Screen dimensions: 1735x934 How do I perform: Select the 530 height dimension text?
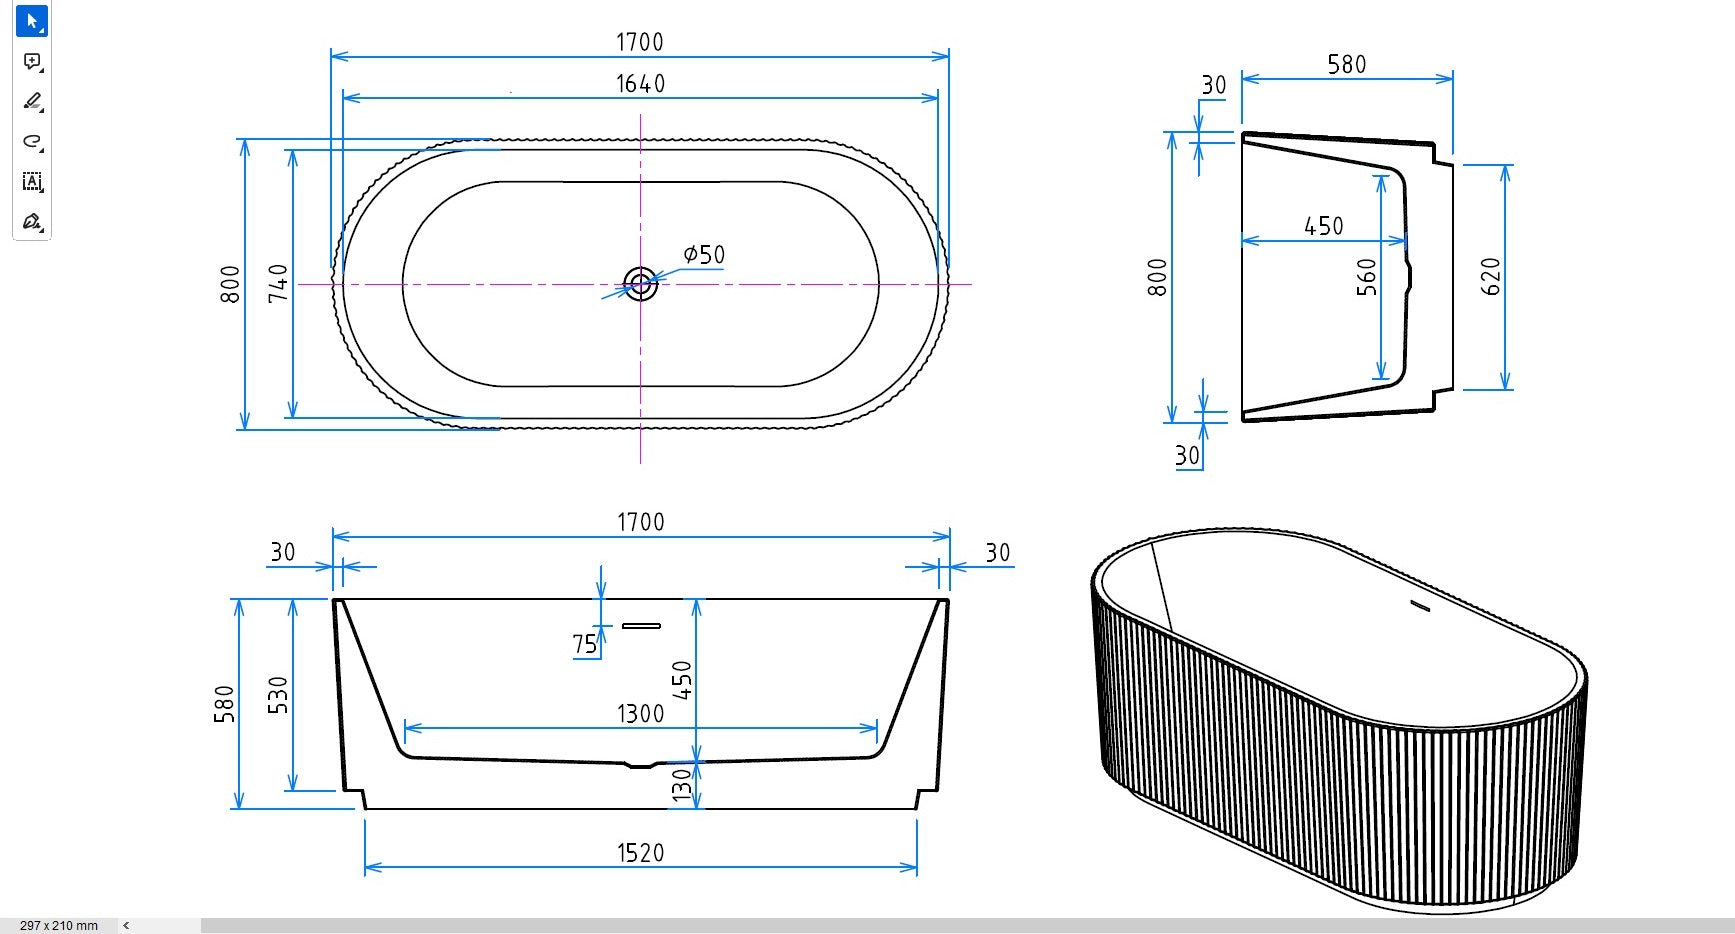pyautogui.click(x=278, y=695)
